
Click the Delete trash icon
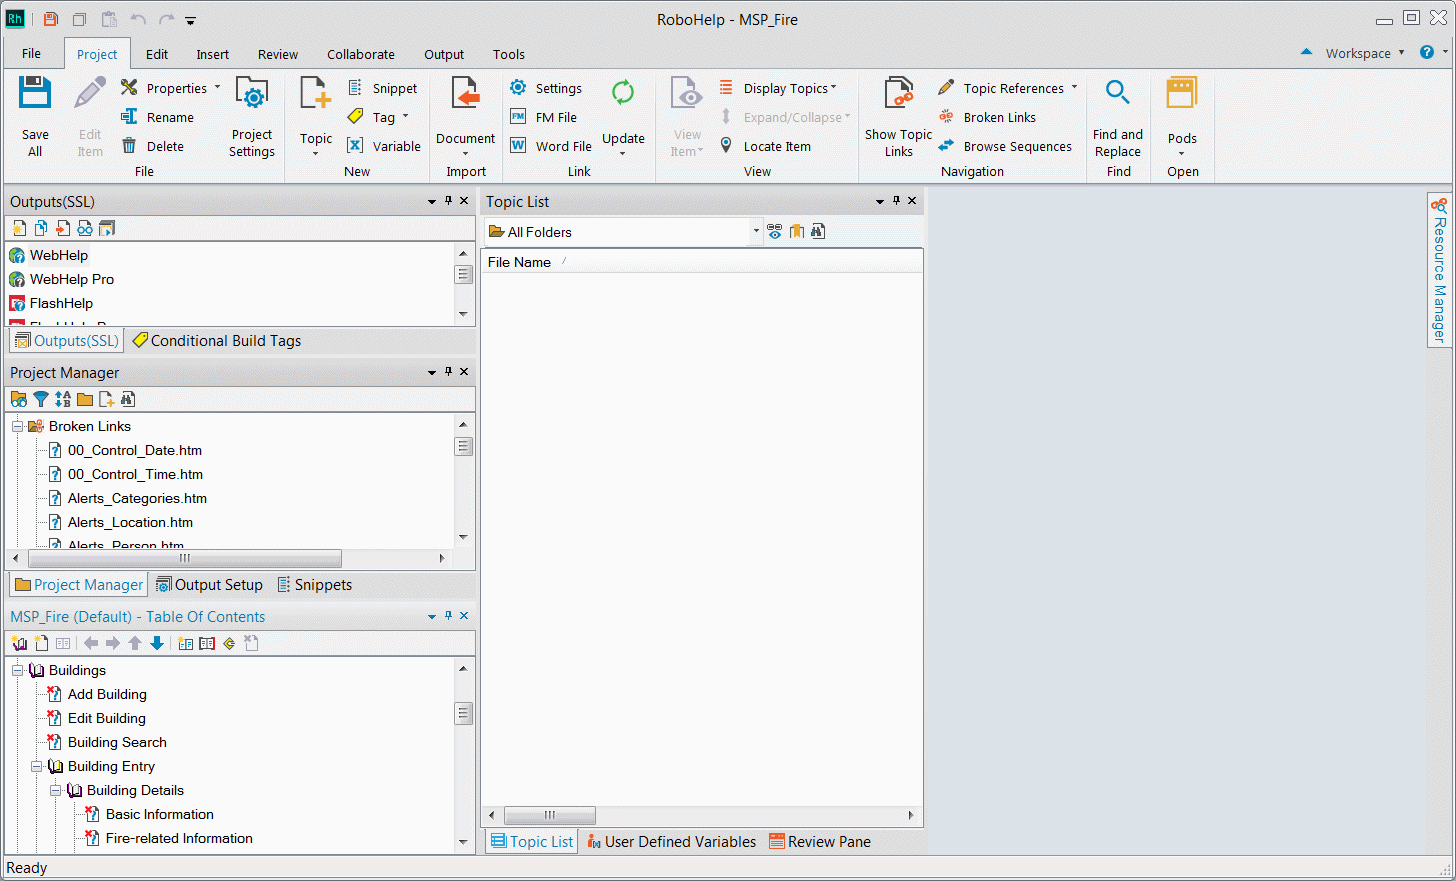pyautogui.click(x=129, y=146)
